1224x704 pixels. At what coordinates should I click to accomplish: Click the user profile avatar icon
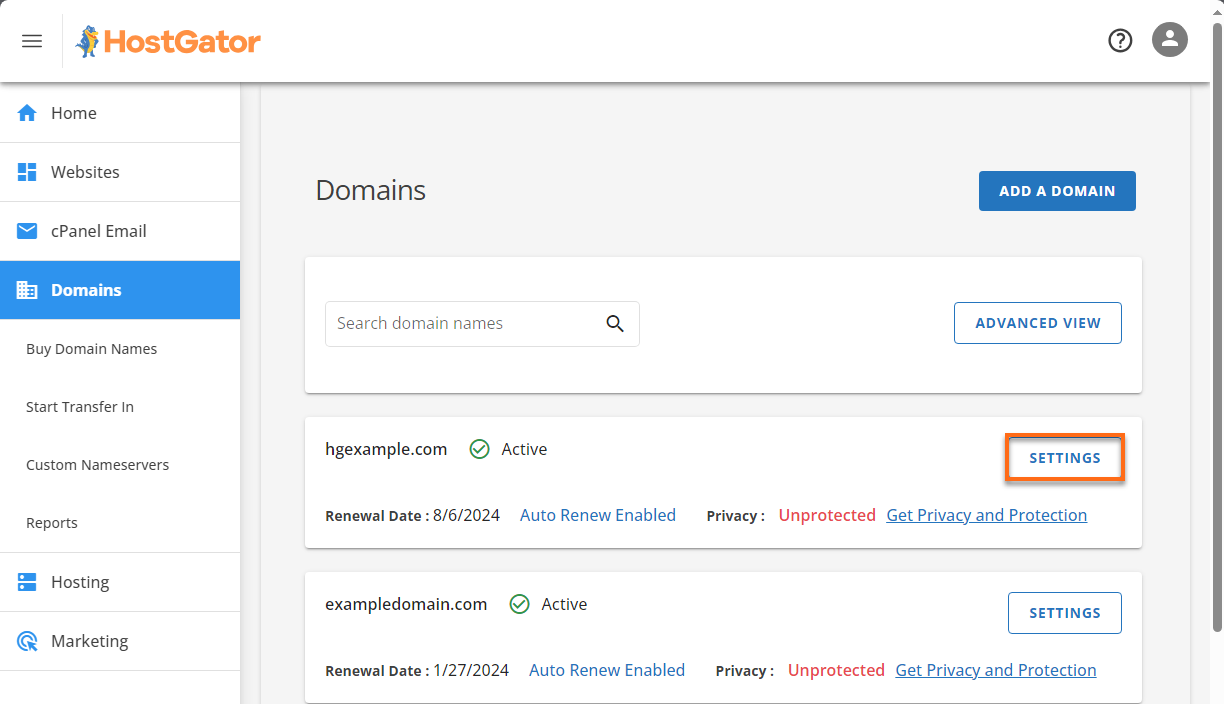click(x=1169, y=40)
